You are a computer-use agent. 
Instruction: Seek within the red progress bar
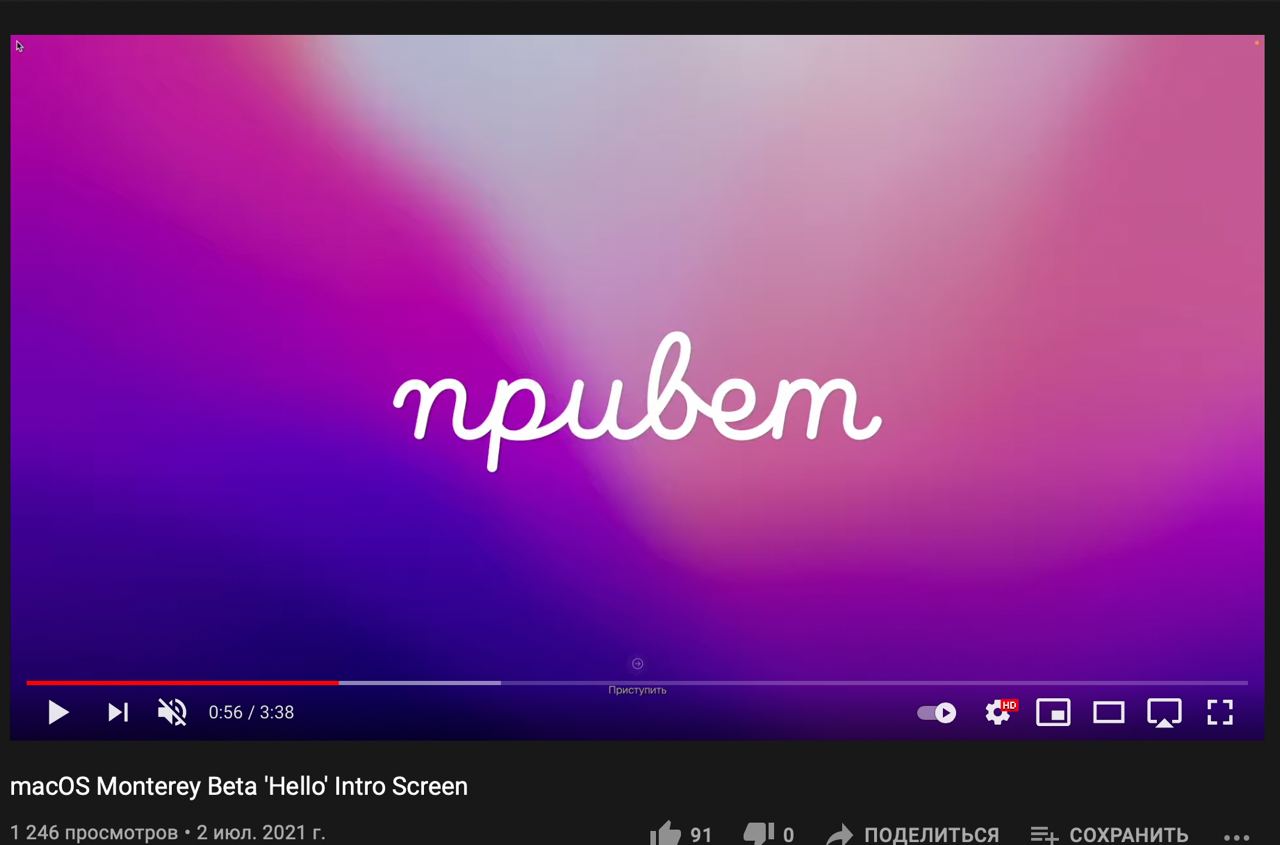click(x=182, y=682)
